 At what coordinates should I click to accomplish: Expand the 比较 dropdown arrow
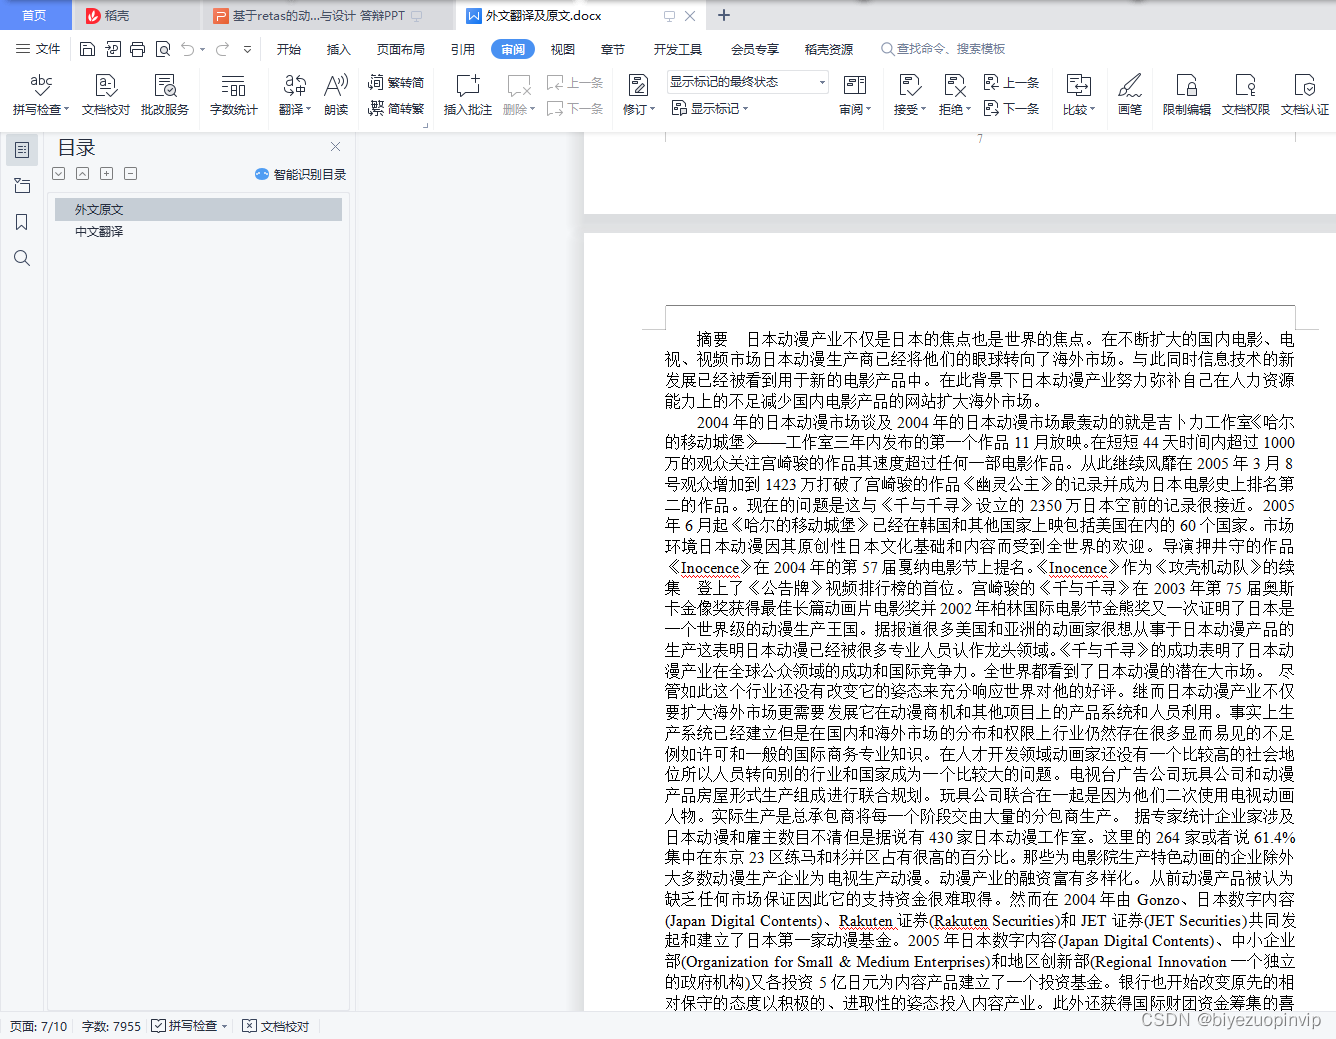[1093, 110]
